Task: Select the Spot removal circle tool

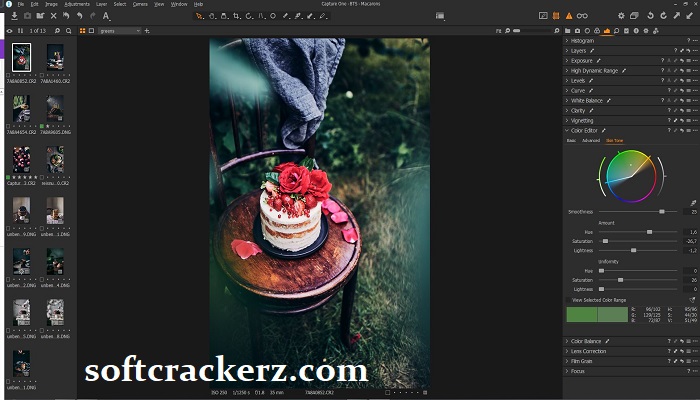Action: [273, 16]
